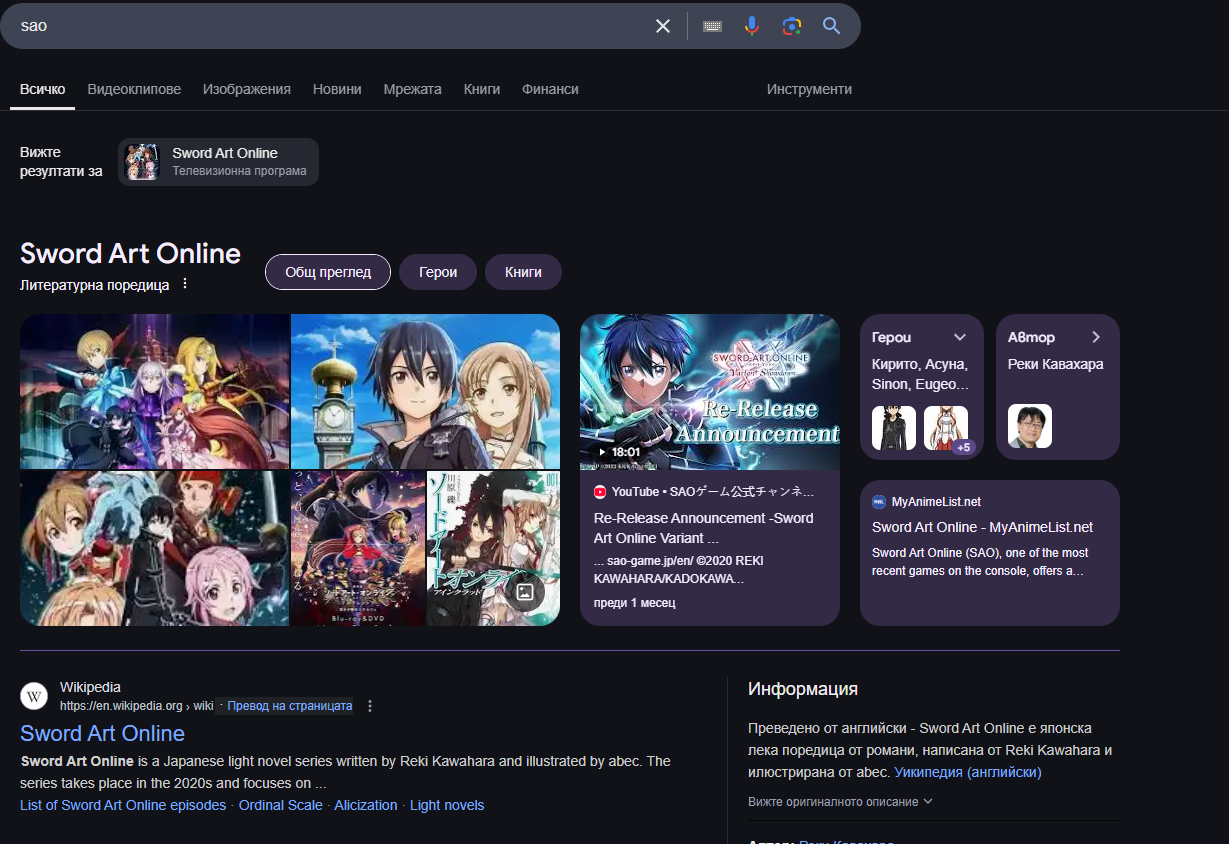The width and height of the screenshot is (1229, 844).
Task: Select the Всичко tab
Action: [x=42, y=89]
